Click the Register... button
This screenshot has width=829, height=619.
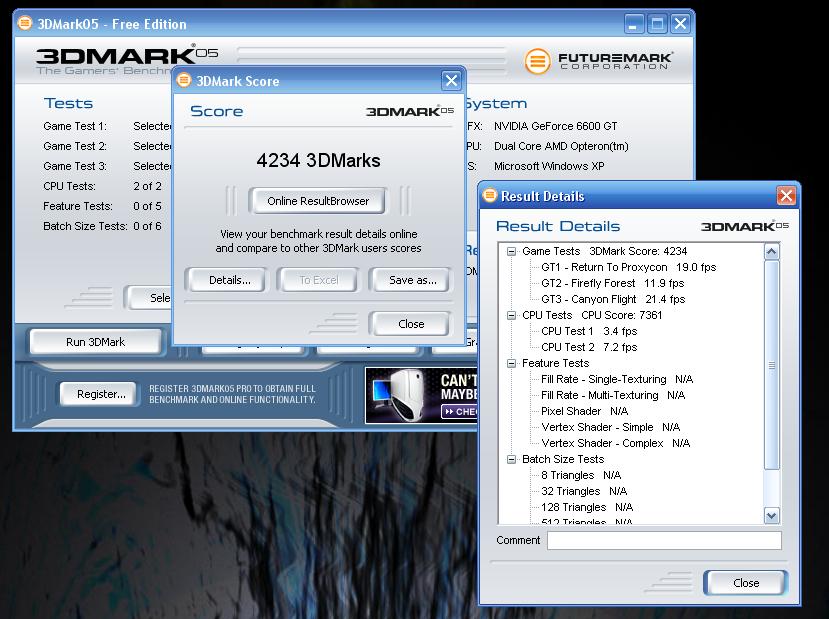pyautogui.click(x=101, y=394)
